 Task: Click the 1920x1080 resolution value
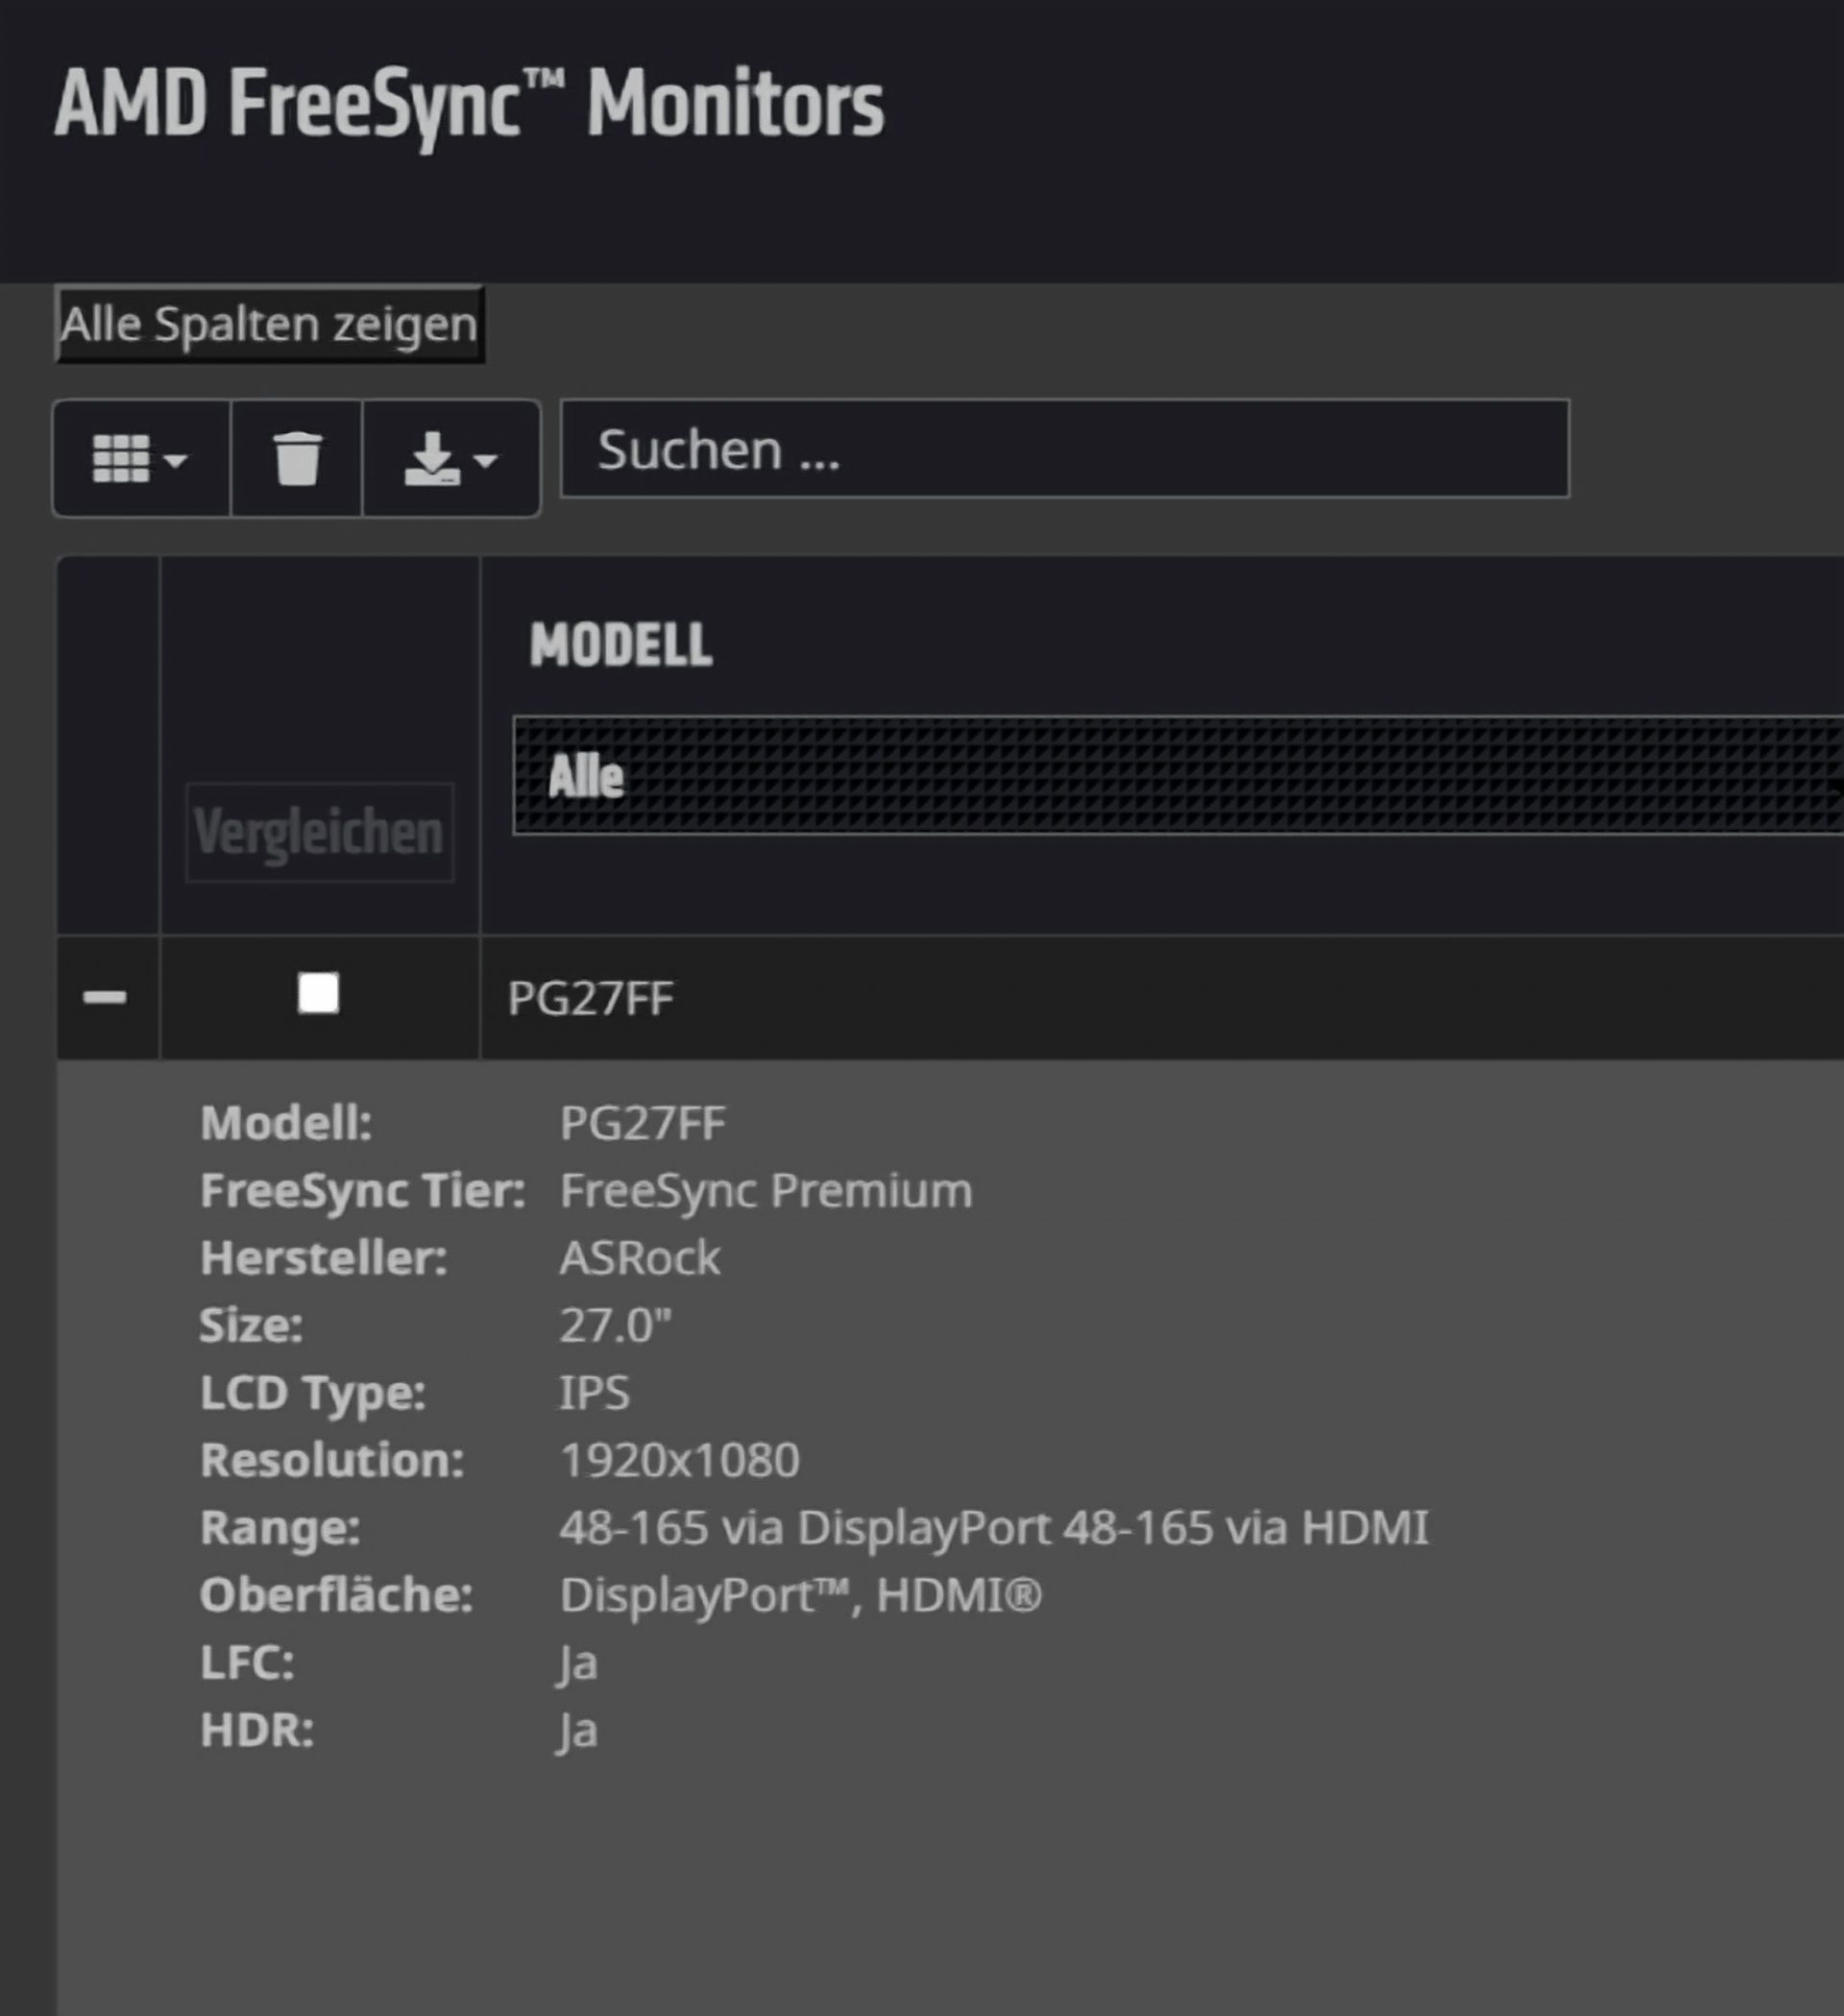coord(680,1460)
